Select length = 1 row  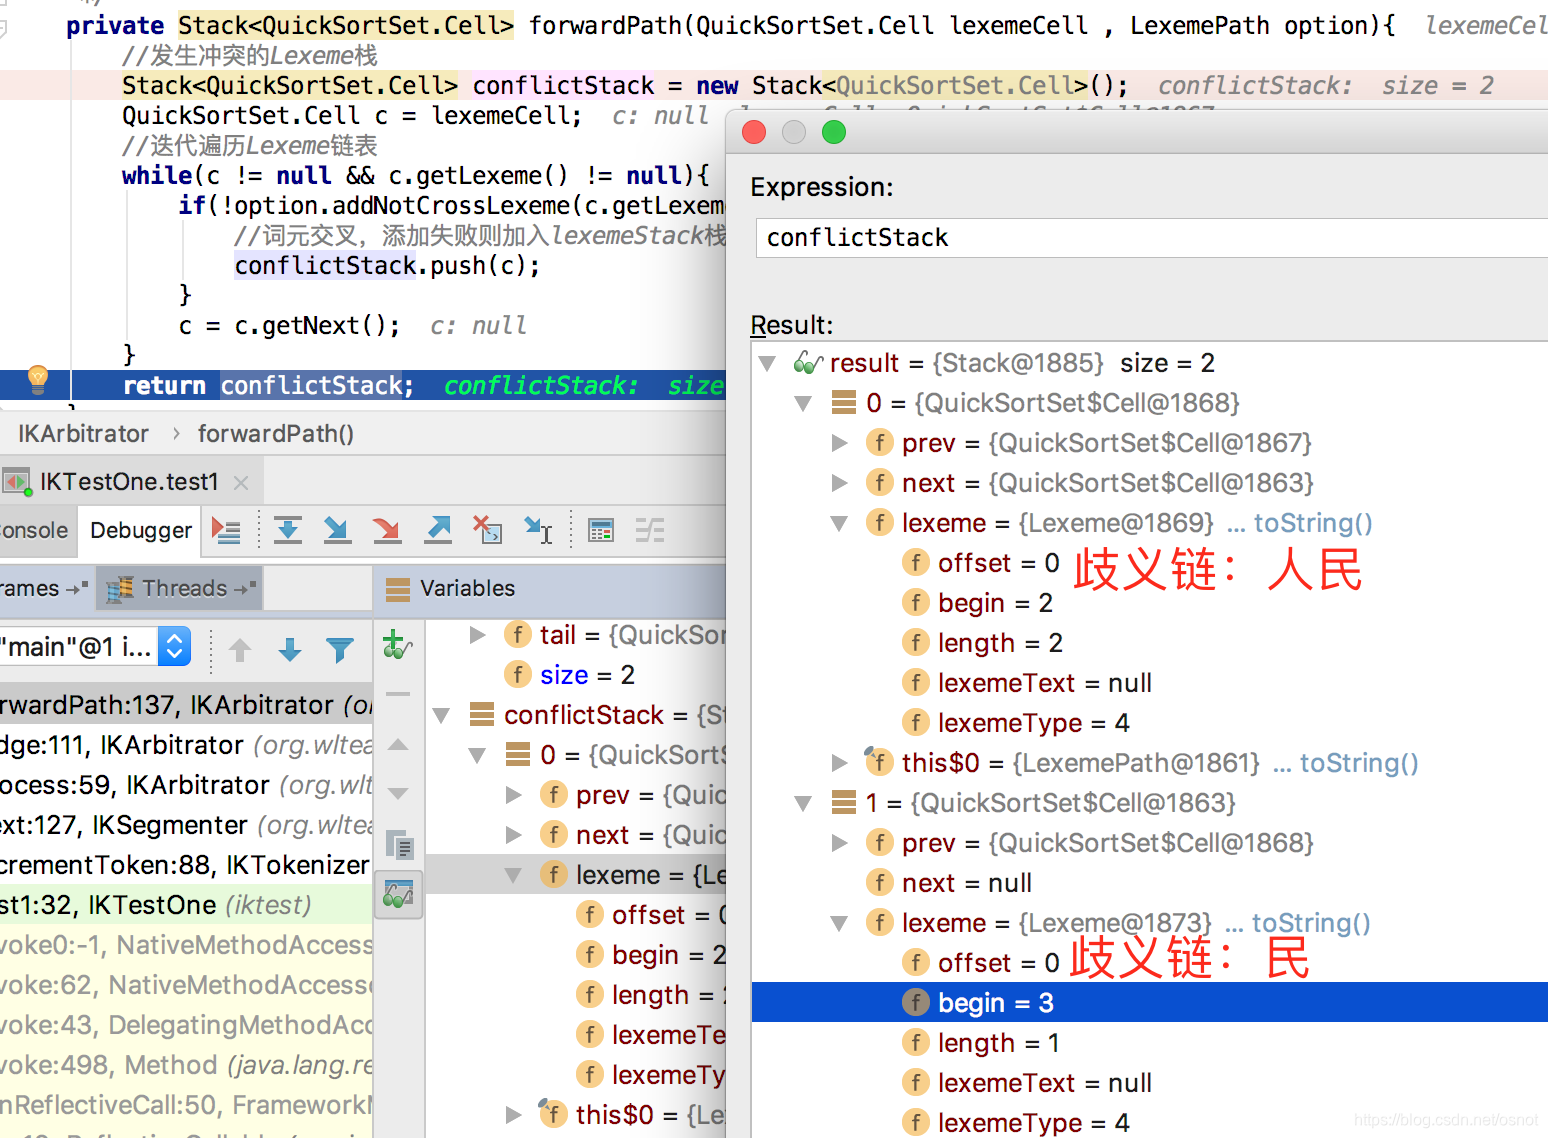tap(1150, 1043)
